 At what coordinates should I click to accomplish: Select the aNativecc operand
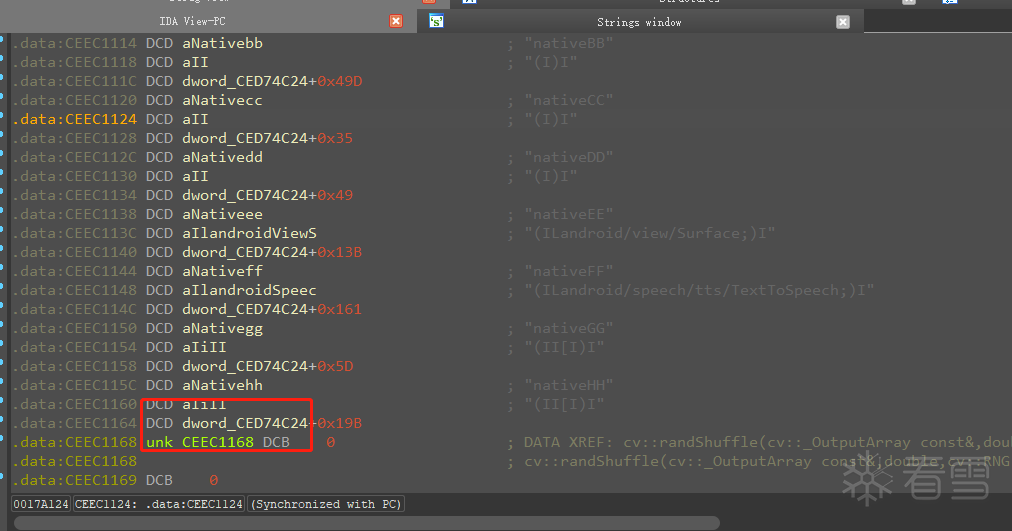[222, 100]
